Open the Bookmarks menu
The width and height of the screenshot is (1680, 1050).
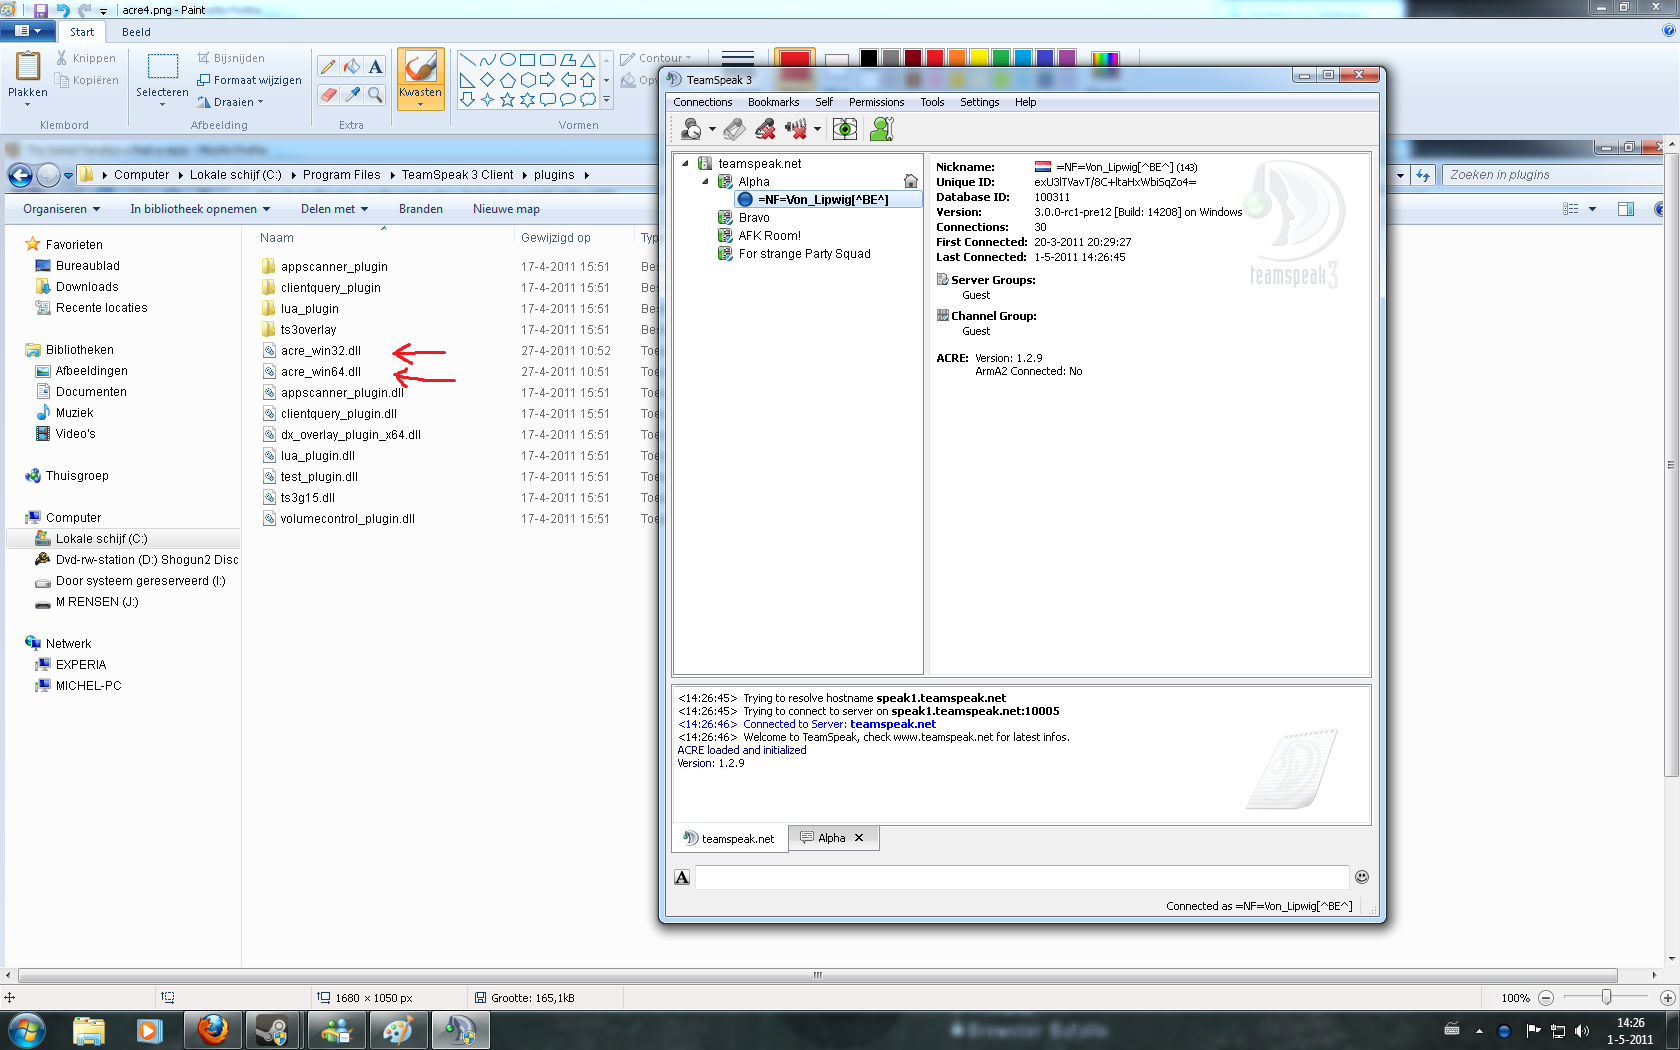click(x=774, y=102)
